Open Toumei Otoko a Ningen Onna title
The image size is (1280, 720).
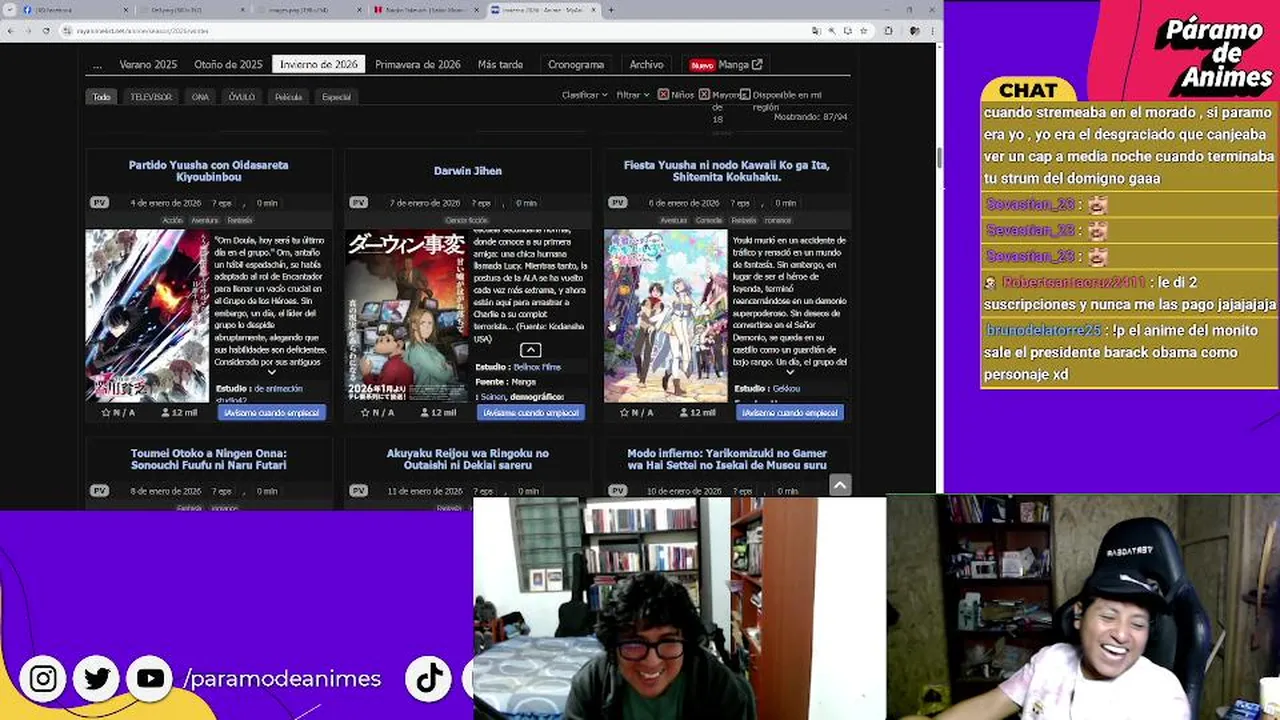[x=208, y=459]
